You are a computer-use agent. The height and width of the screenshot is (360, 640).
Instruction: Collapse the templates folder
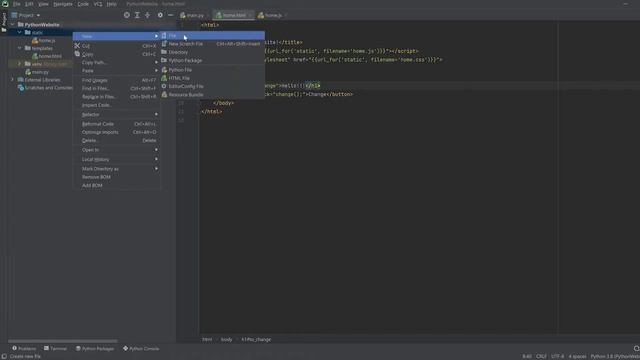pyautogui.click(x=20, y=48)
